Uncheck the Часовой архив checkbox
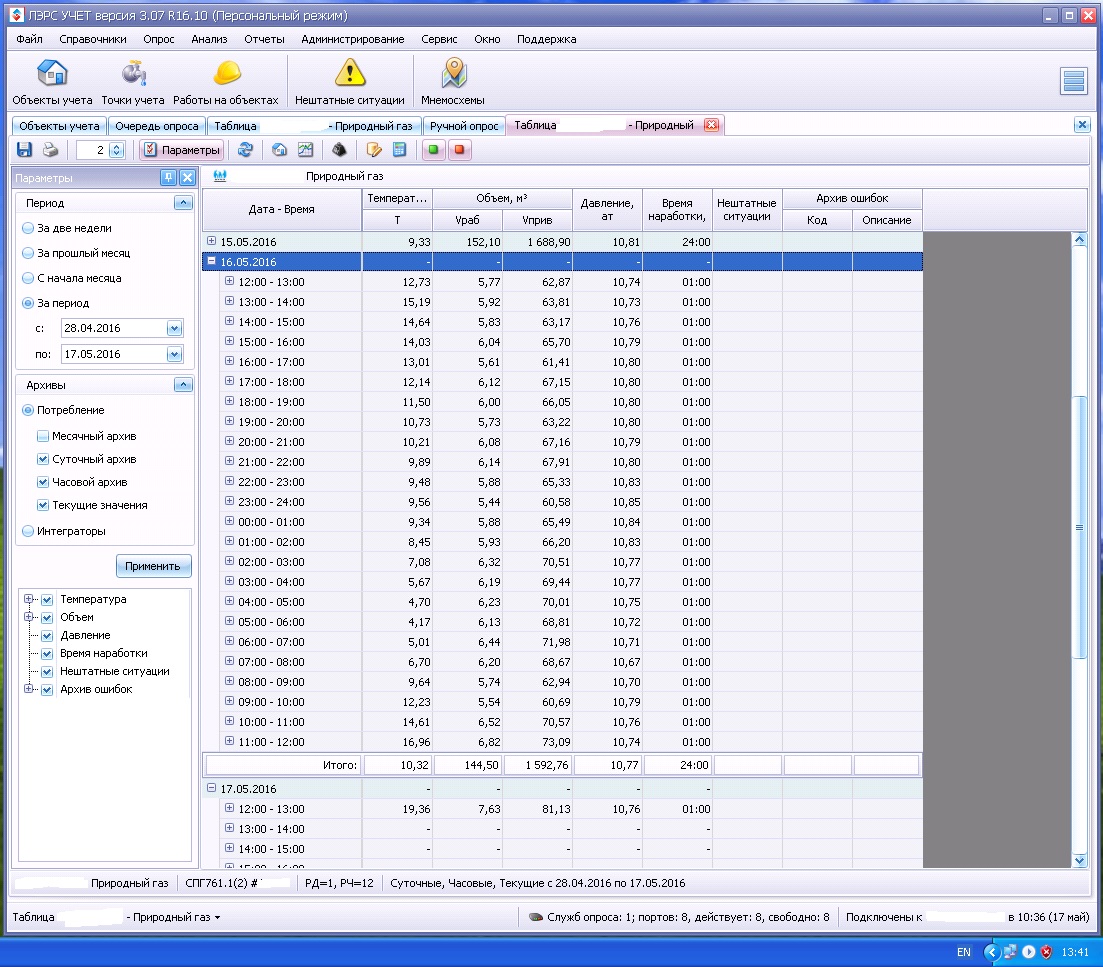The width and height of the screenshot is (1103, 967). tap(43, 482)
